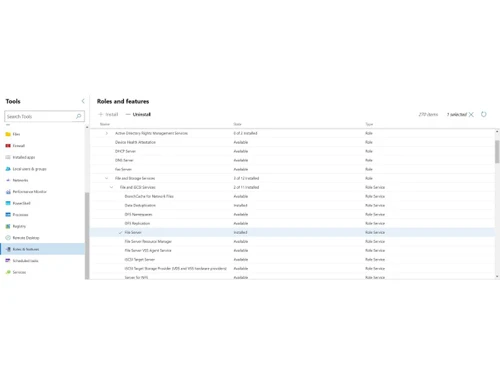
Task: Click the list scrollbar up arrow
Action: click(497, 132)
